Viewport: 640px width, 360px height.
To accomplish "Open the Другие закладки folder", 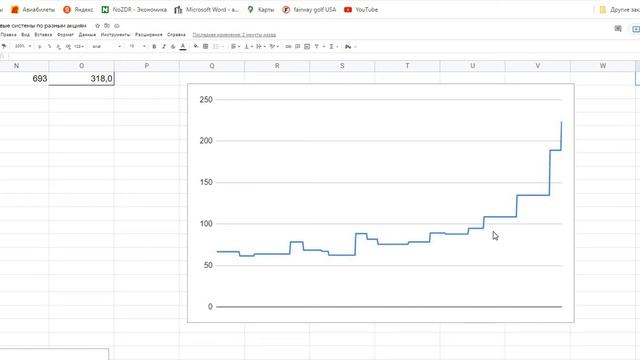I will tap(619, 9).
